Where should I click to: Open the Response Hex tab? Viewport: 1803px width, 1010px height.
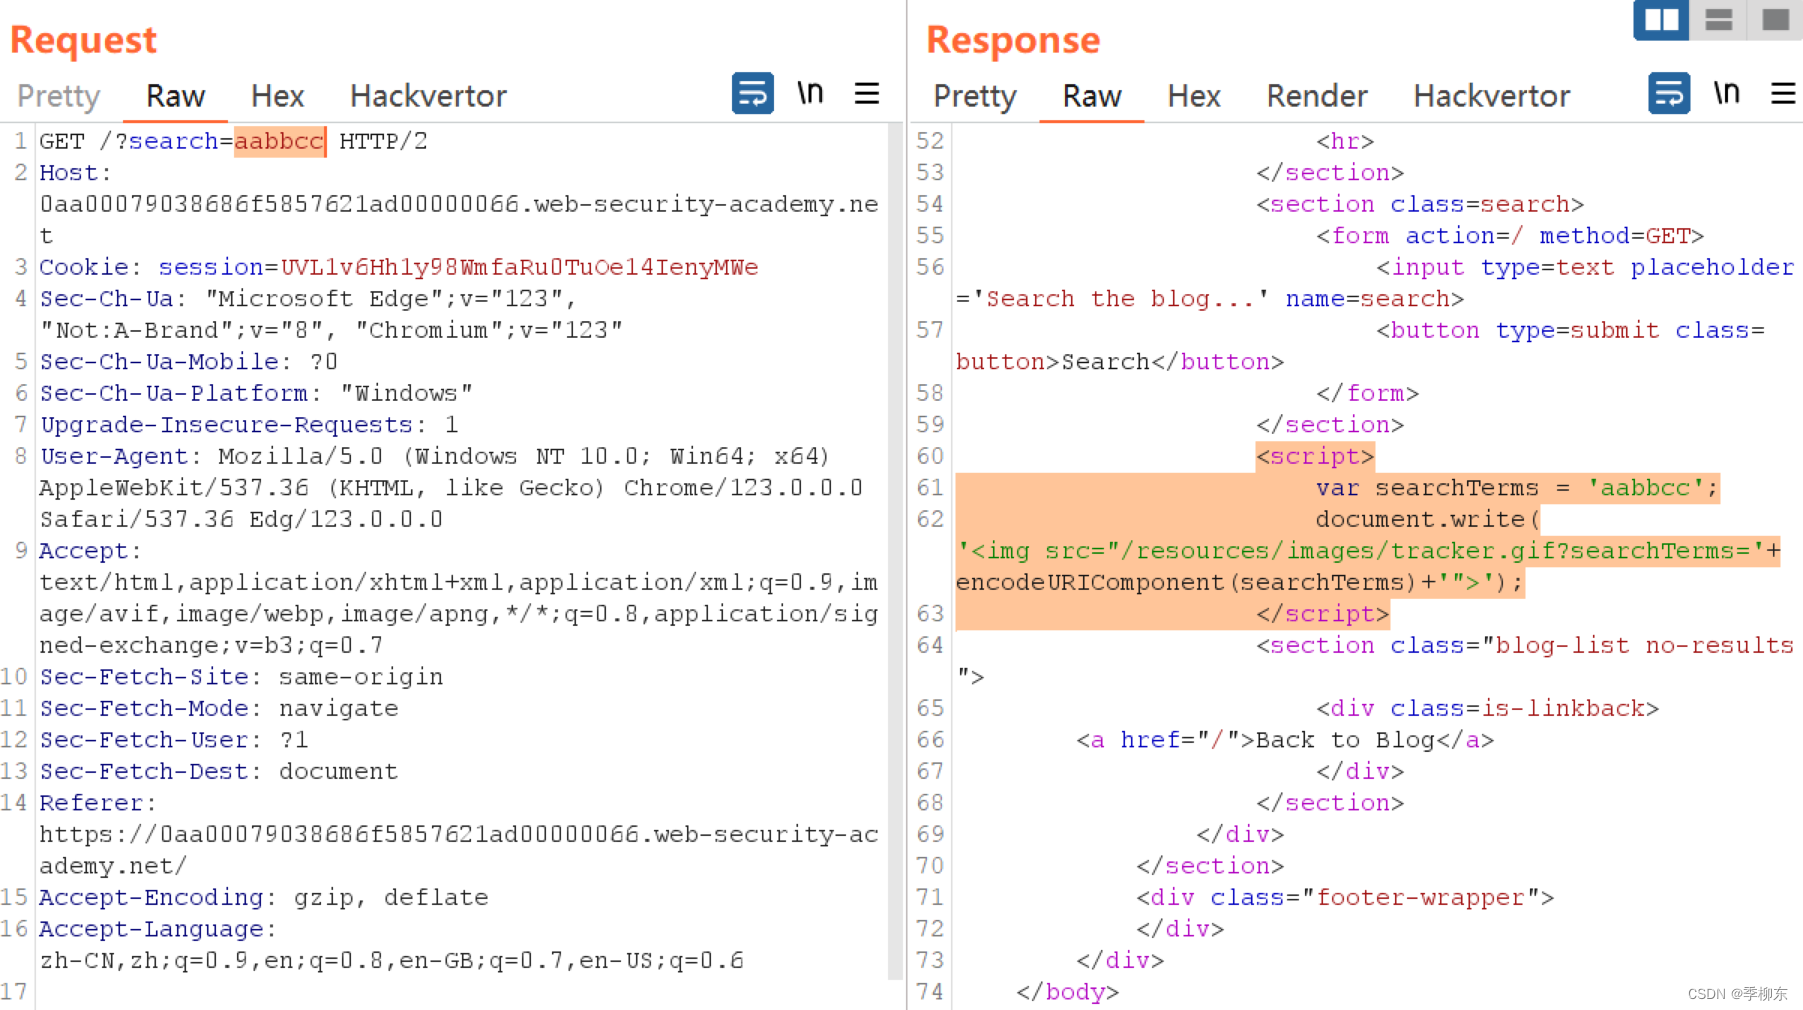(x=1194, y=96)
